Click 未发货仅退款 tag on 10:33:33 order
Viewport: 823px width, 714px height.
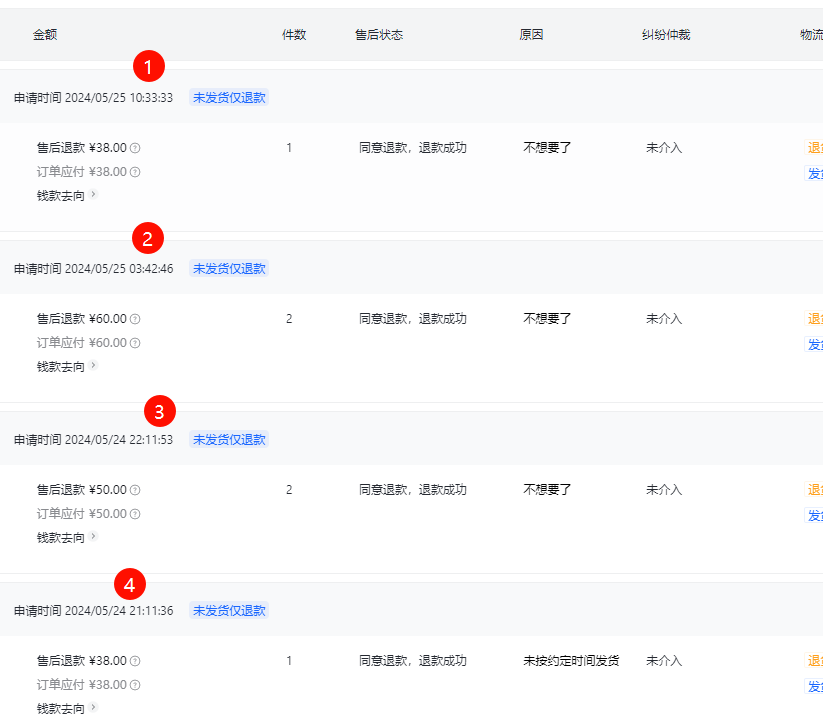[229, 98]
